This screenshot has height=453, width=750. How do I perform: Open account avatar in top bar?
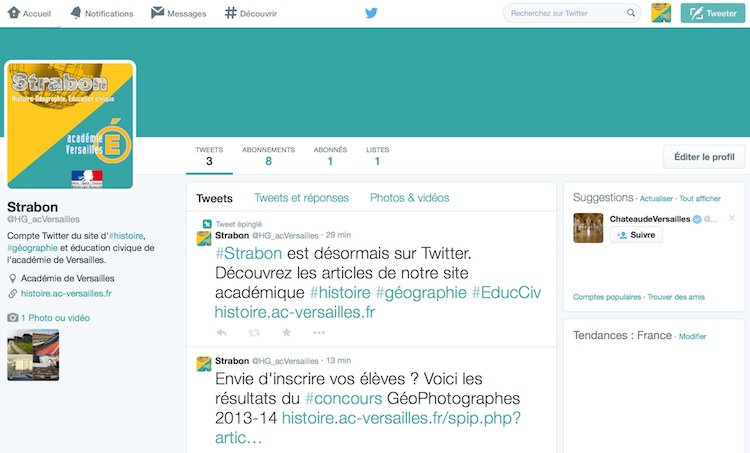(661, 13)
